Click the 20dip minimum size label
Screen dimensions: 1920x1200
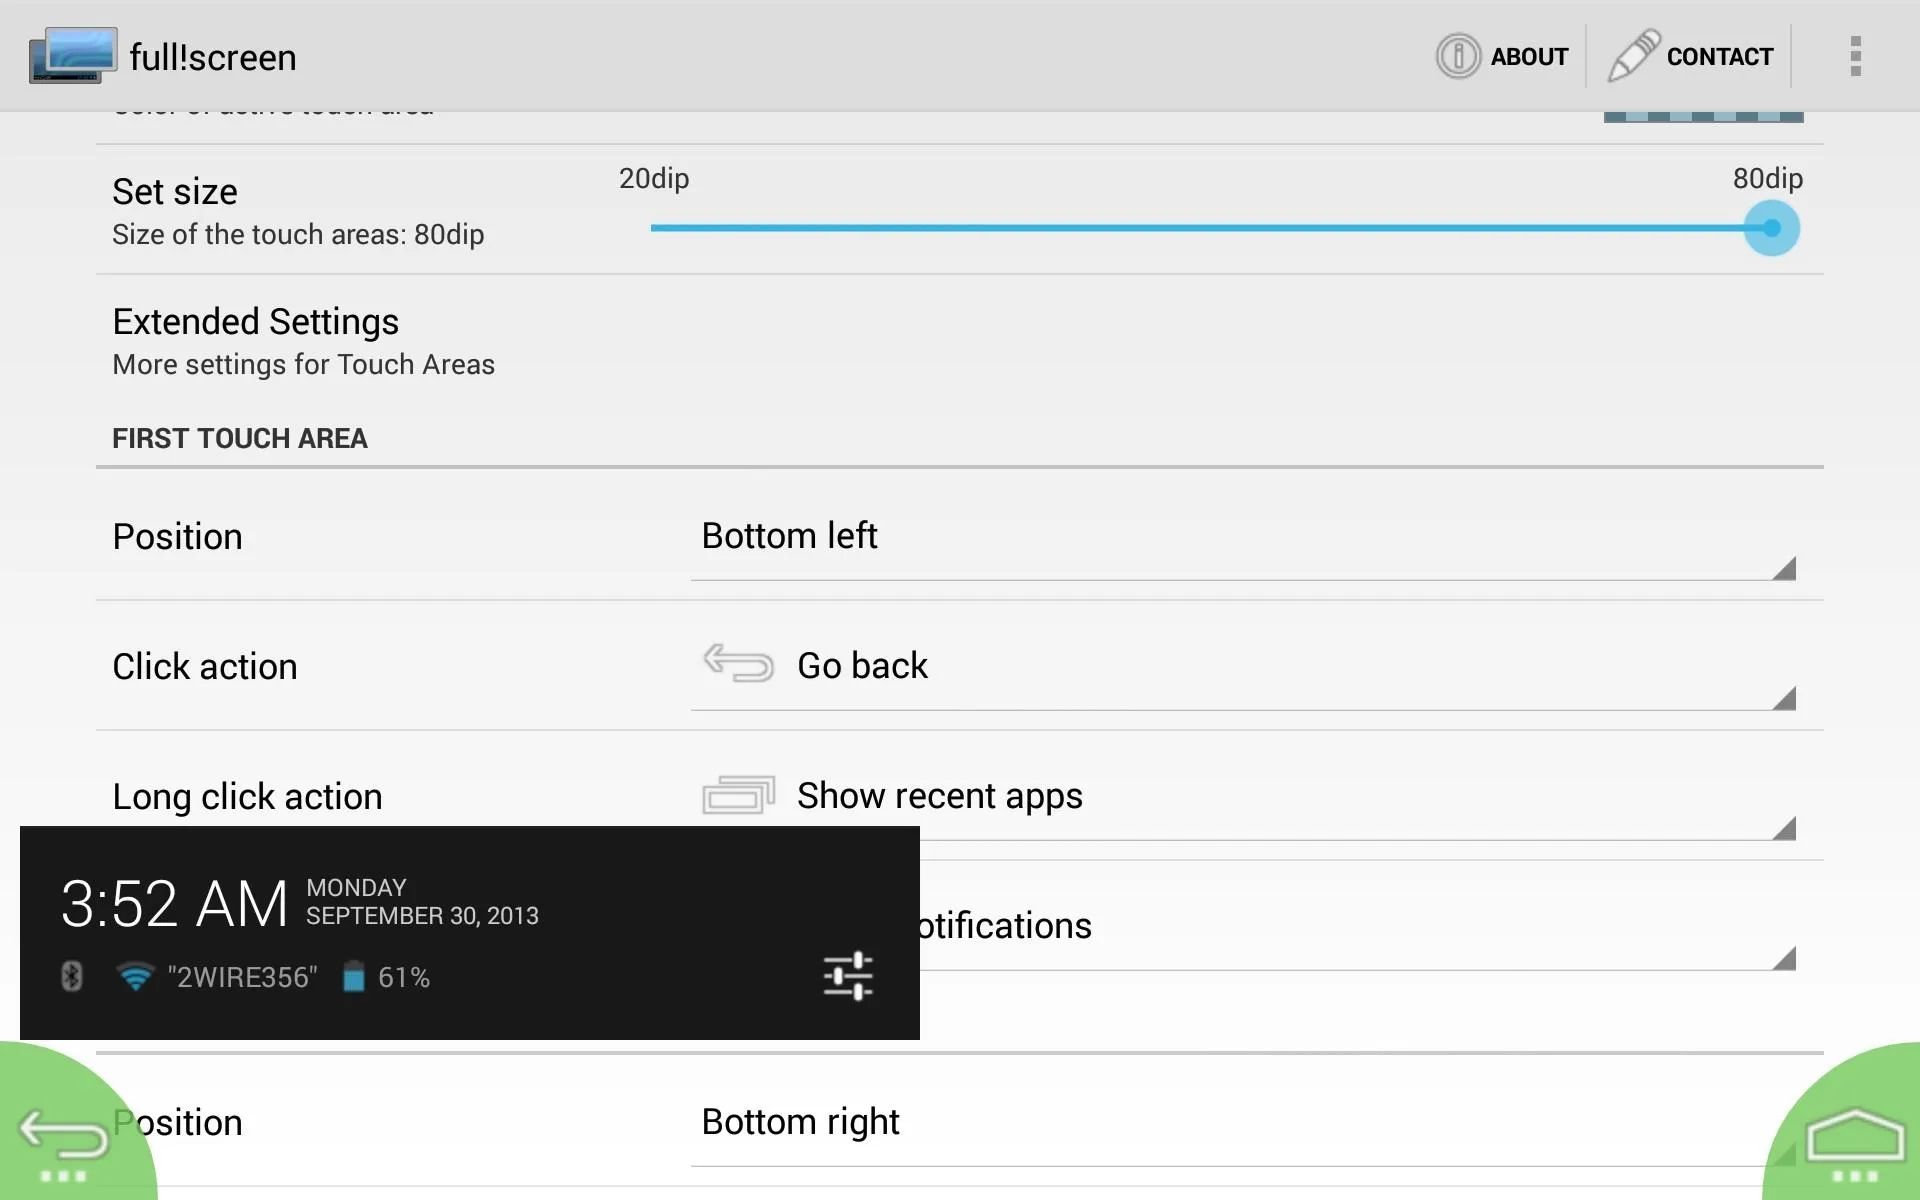654,178
